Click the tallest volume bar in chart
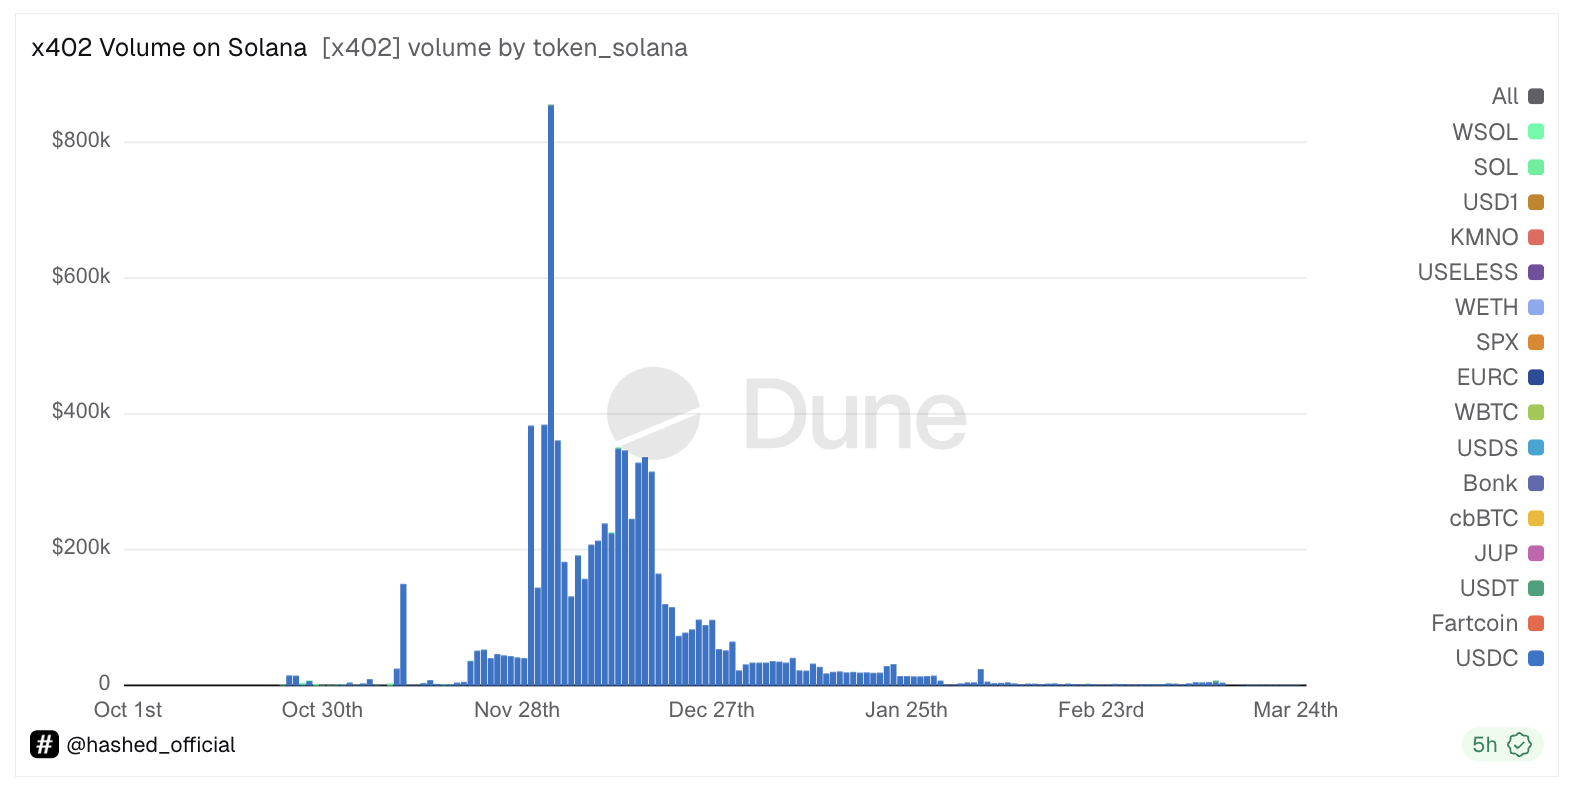This screenshot has height=790, width=1580. pyautogui.click(x=551, y=395)
